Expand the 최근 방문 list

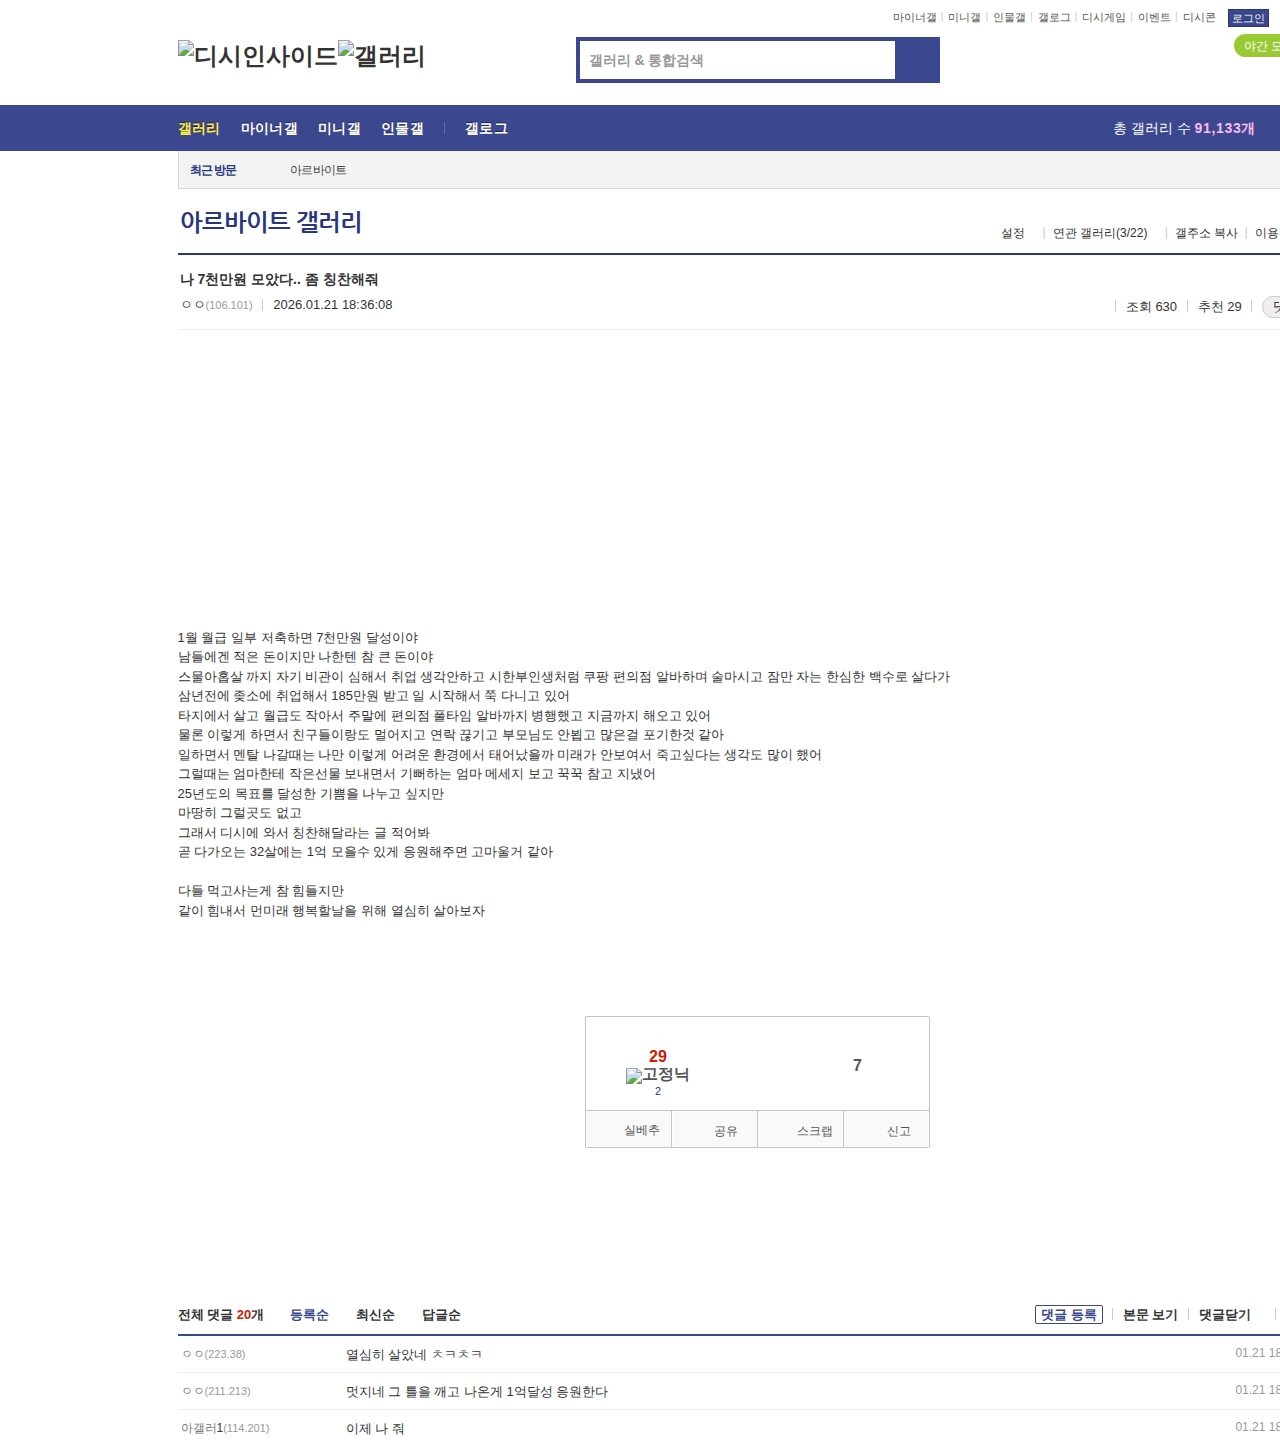coord(213,170)
